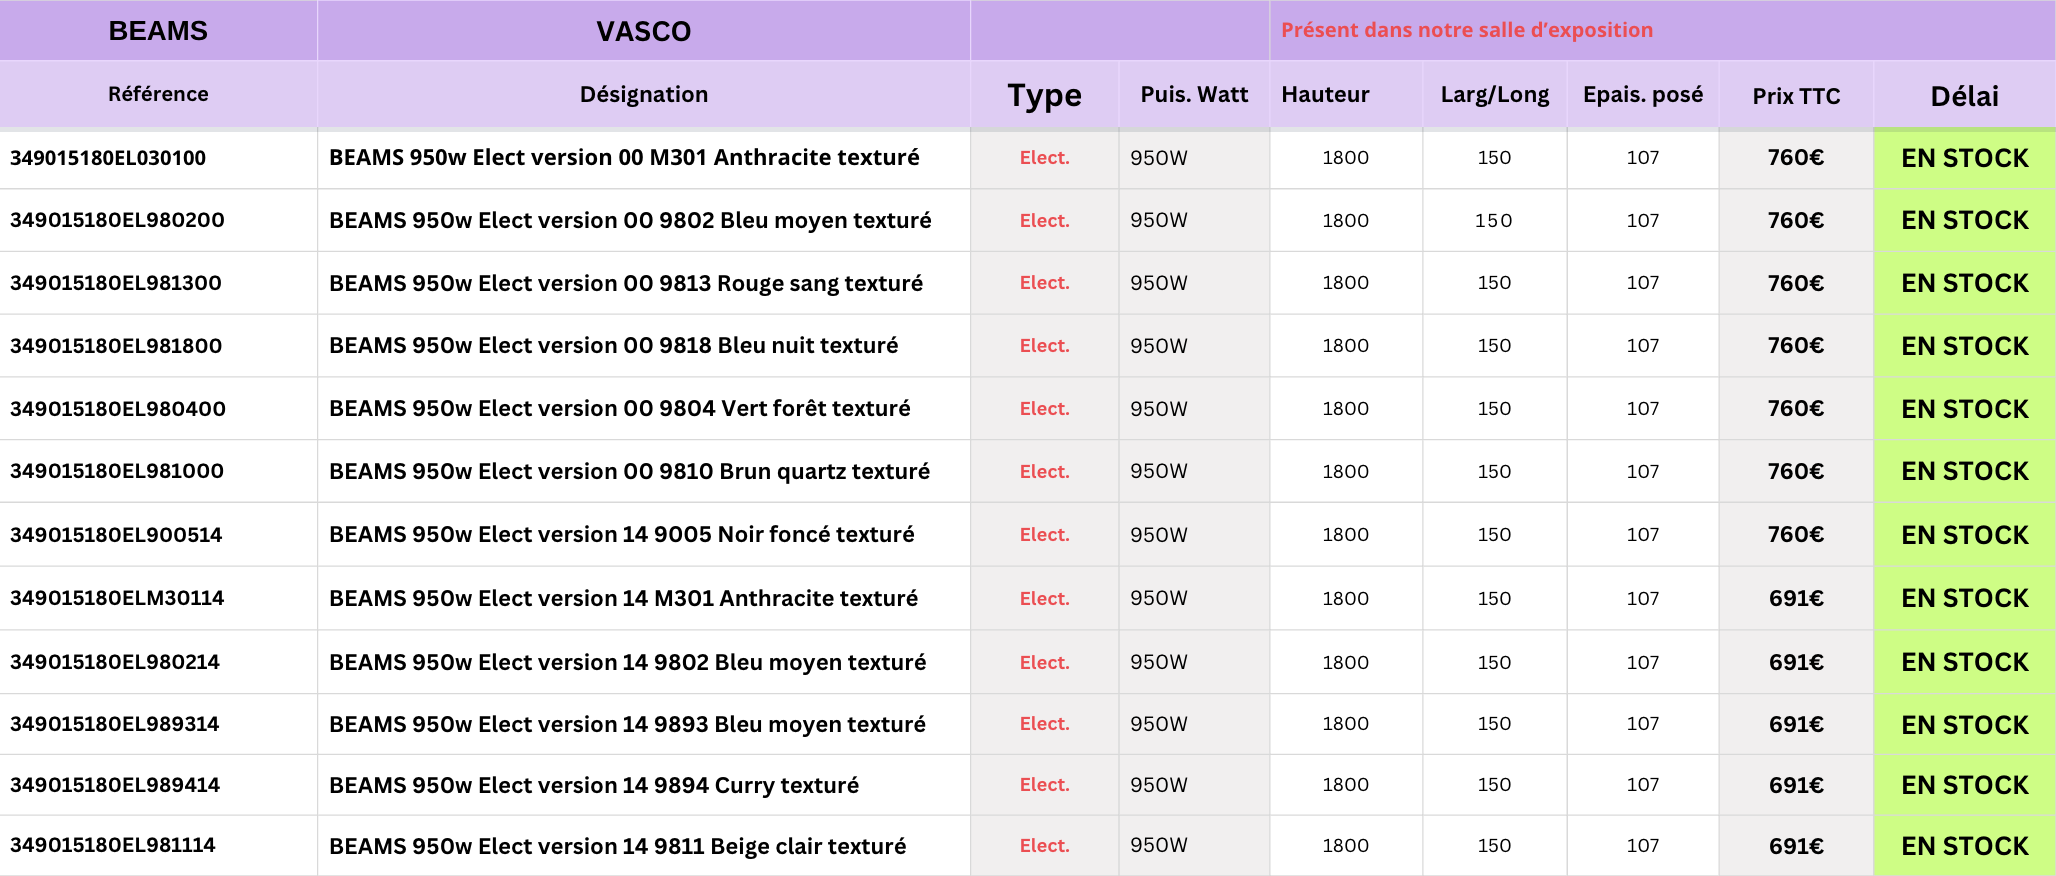
Task: Click the Larg/Long column header
Action: [x=1494, y=94]
